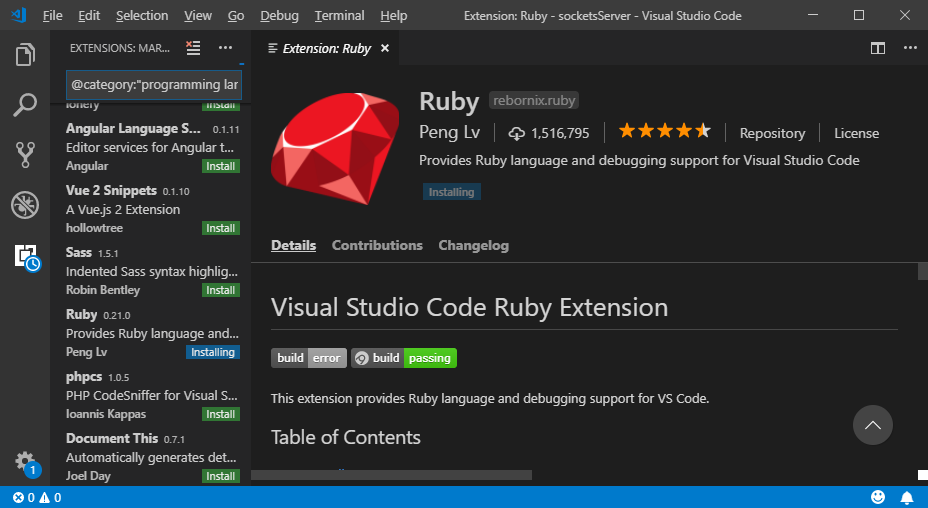Open the License link
Viewport: 928px width, 508px height.
click(x=856, y=133)
